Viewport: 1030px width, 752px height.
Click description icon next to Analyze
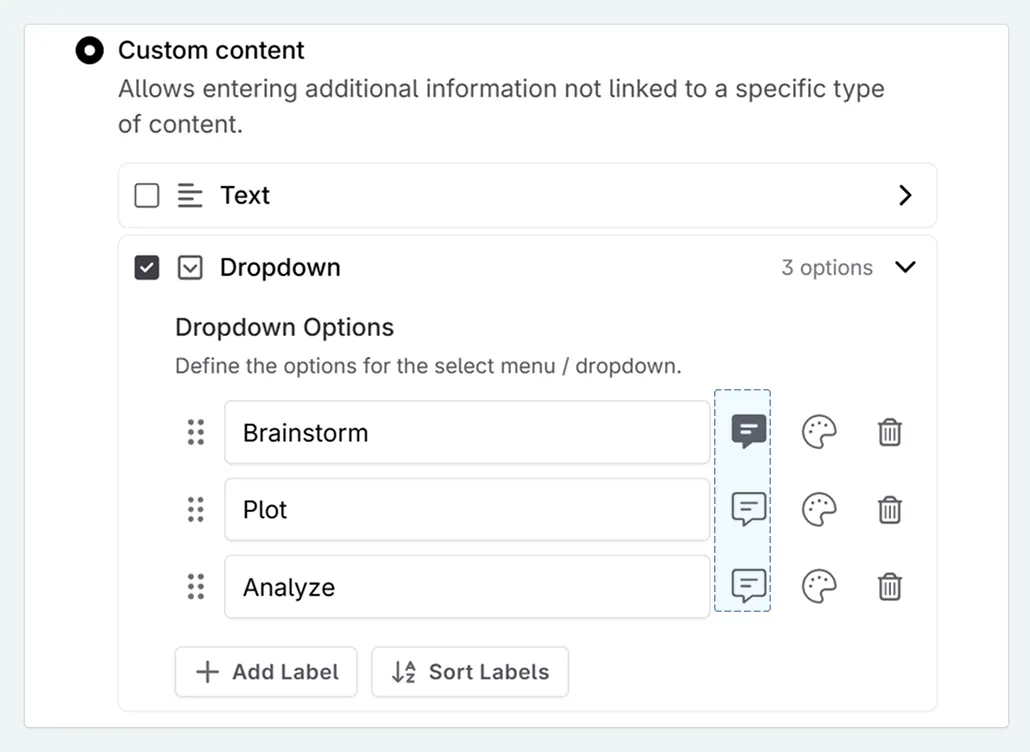tap(748, 586)
